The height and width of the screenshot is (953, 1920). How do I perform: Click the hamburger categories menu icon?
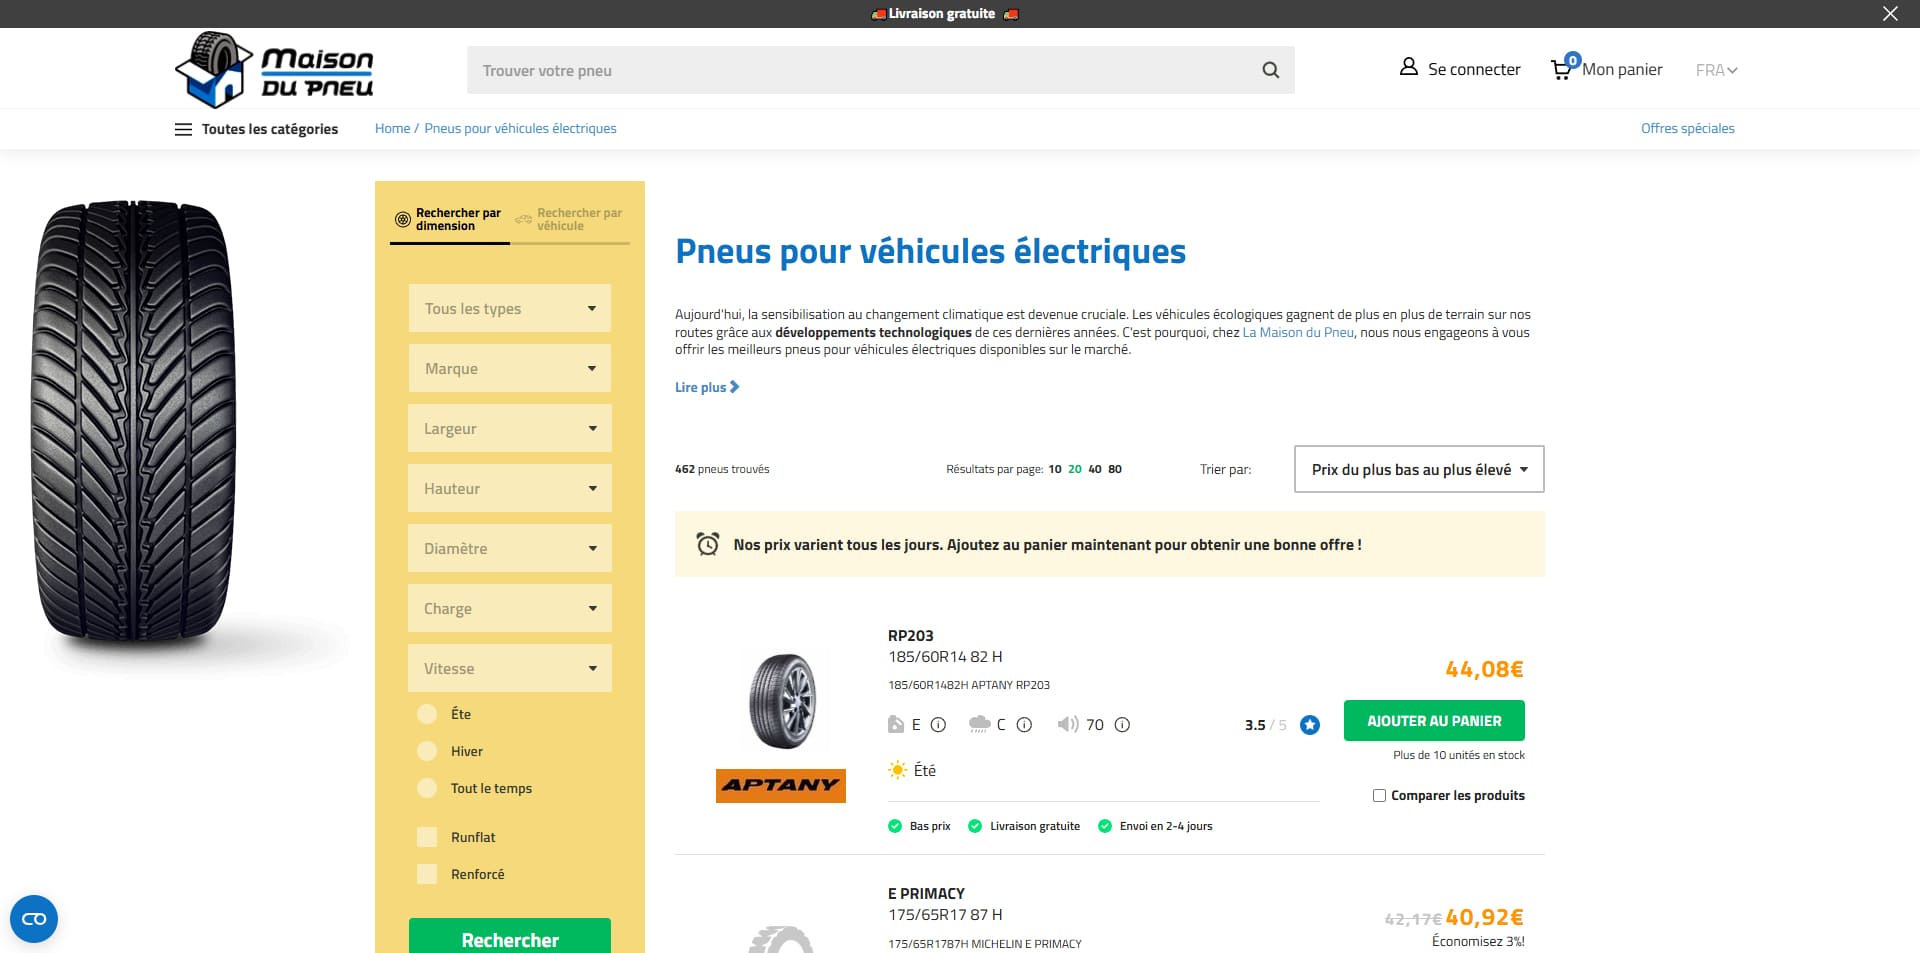tap(183, 129)
